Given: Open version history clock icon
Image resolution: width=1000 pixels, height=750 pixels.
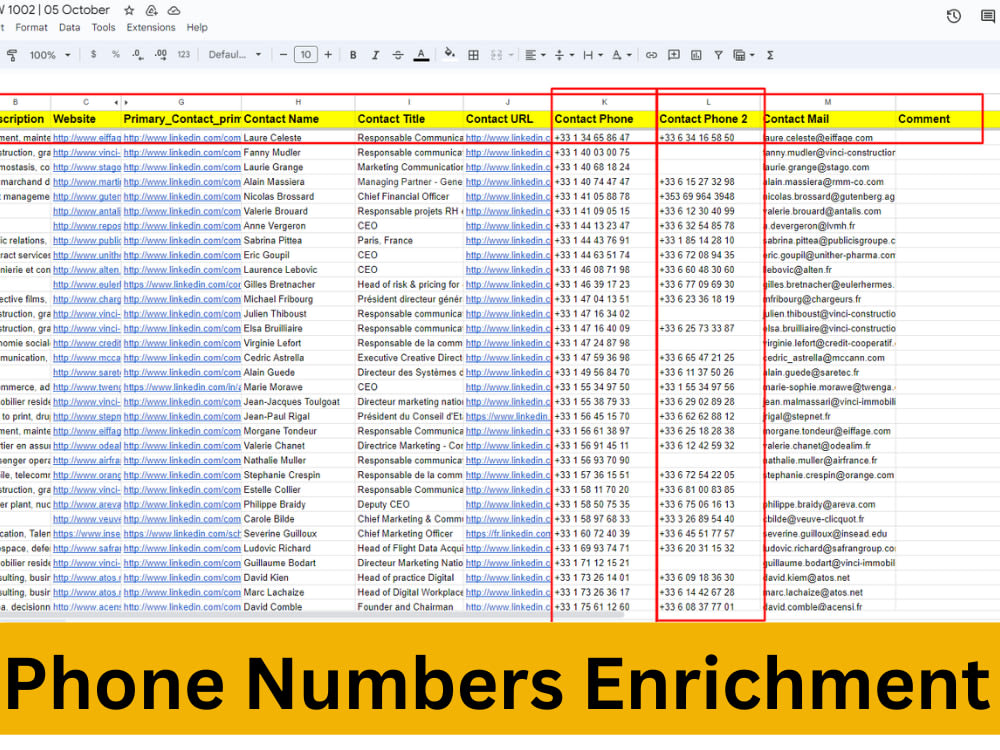Looking at the screenshot, I should 953,17.
